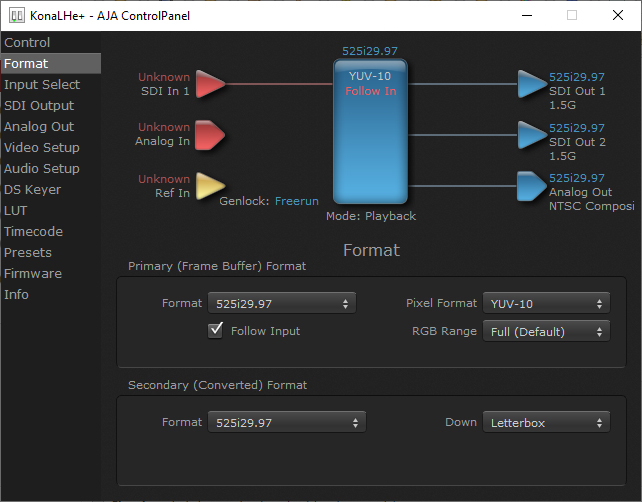
Task: Click the Secondary (Converted) Format heading
Action: [217, 385]
